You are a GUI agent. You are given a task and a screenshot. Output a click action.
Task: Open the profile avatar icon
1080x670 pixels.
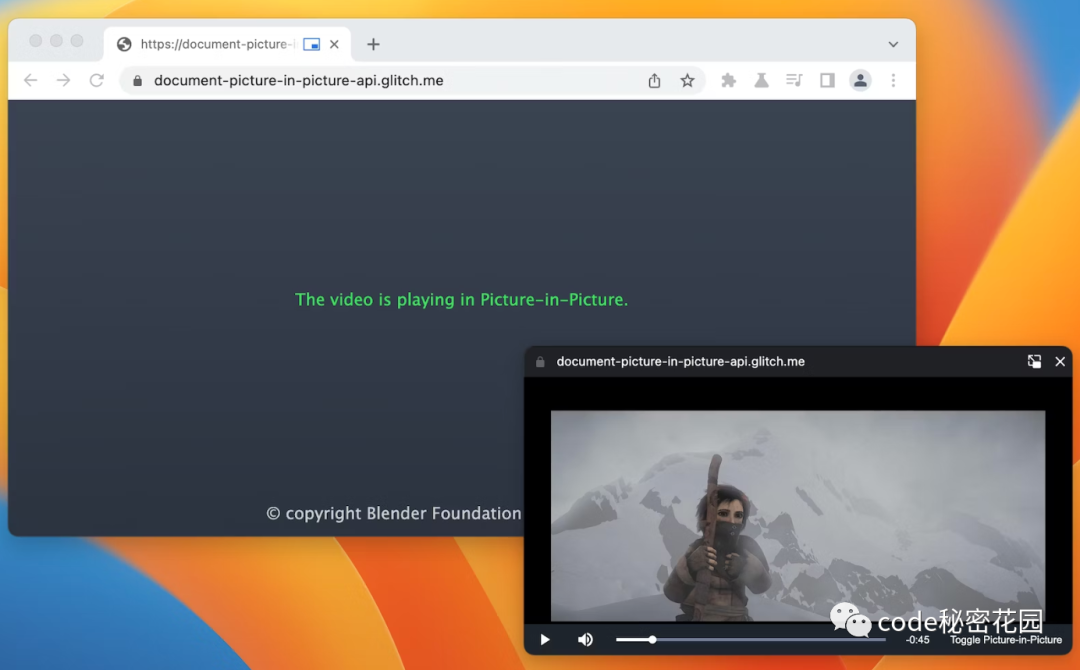pyautogui.click(x=860, y=81)
